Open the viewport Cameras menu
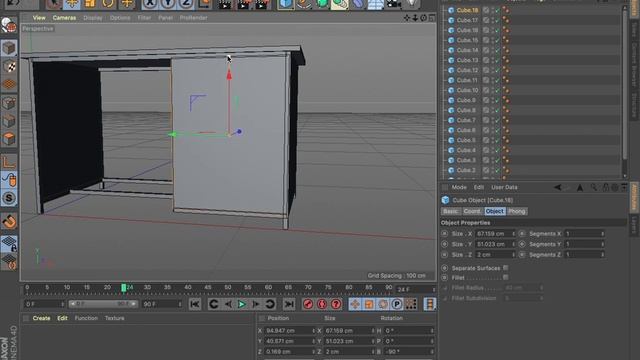640x360 pixels. pos(64,18)
